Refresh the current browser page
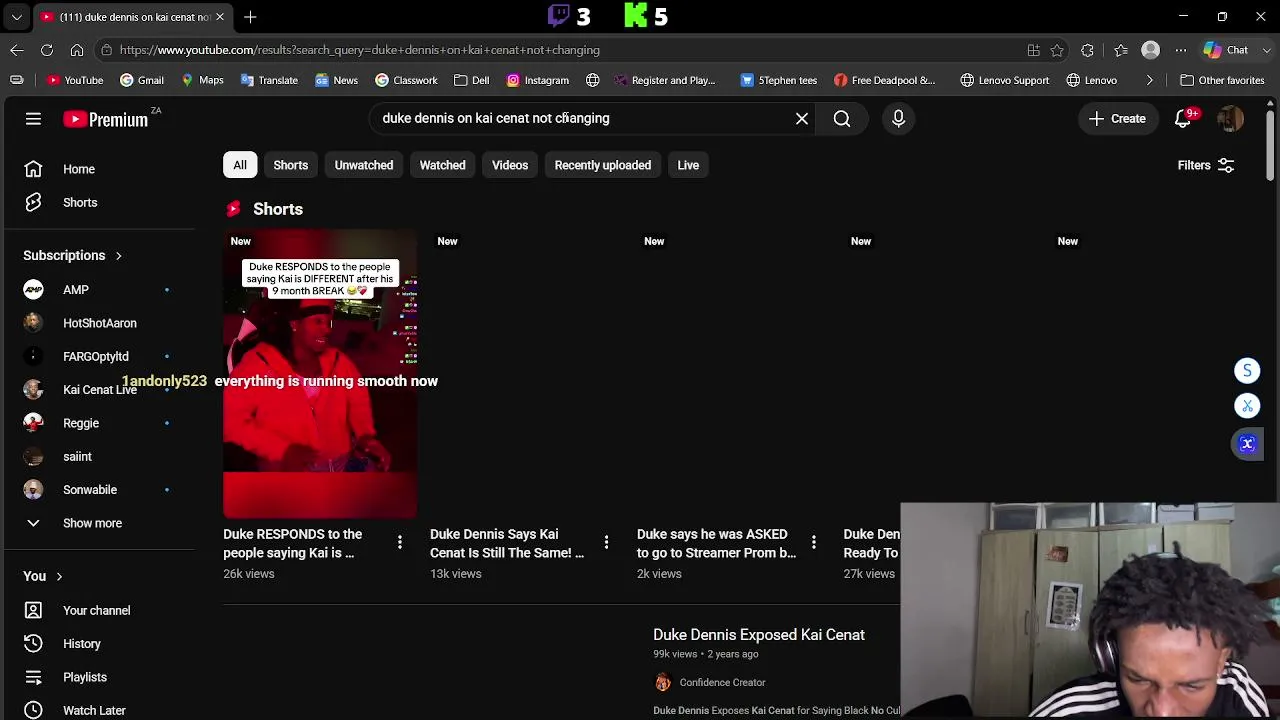Image resolution: width=1280 pixels, height=720 pixels. pyautogui.click(x=47, y=50)
